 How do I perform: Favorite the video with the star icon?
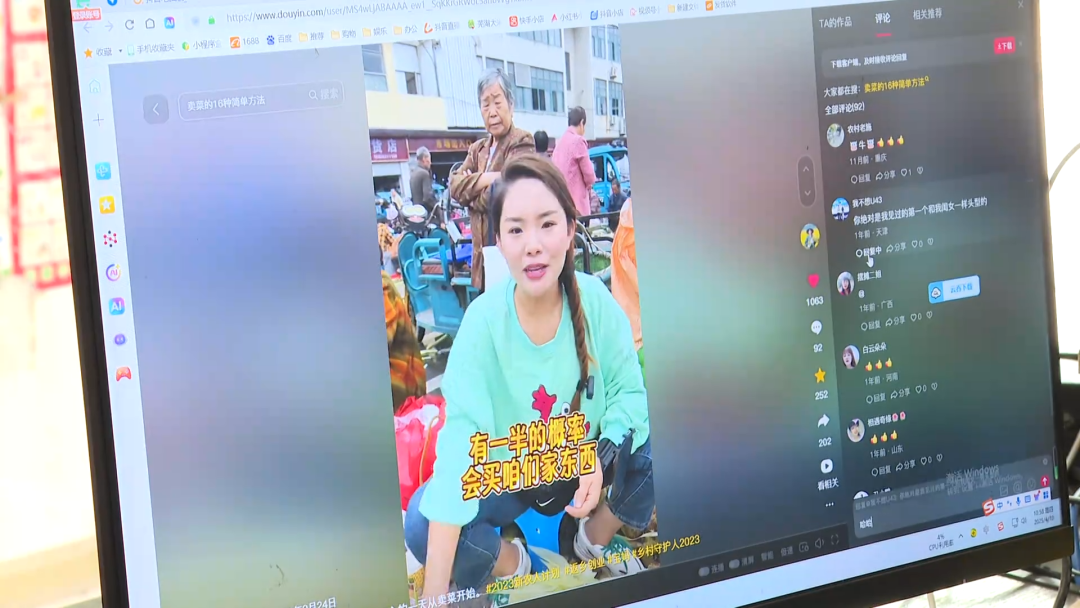(x=819, y=374)
